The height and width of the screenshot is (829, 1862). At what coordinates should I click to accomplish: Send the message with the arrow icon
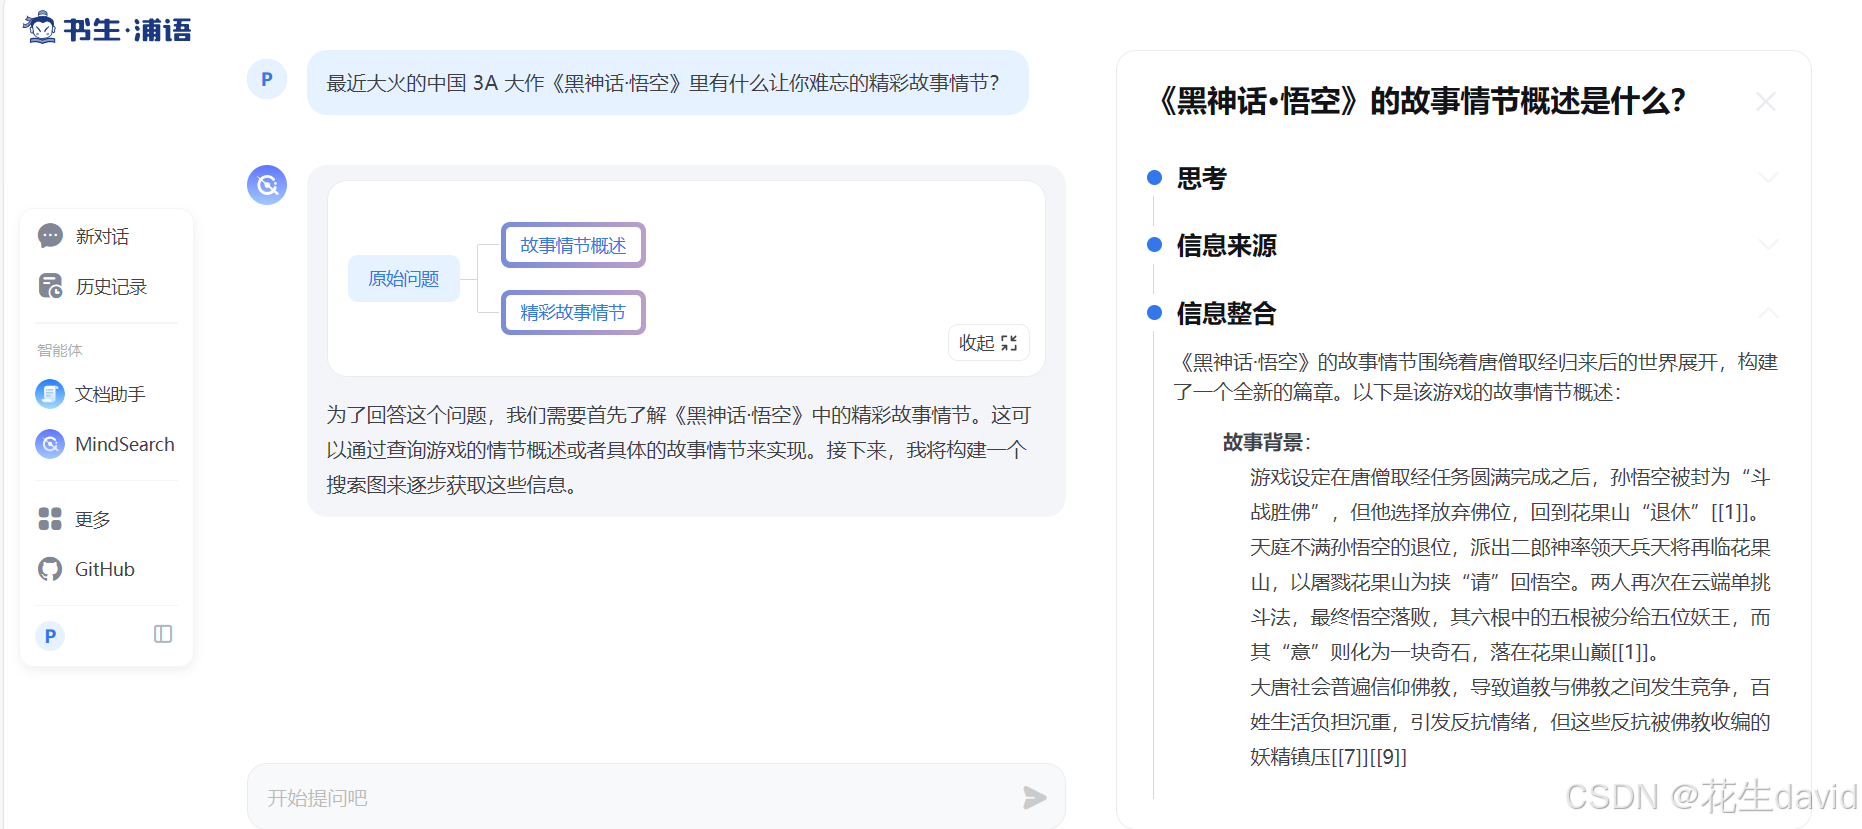click(x=1035, y=797)
